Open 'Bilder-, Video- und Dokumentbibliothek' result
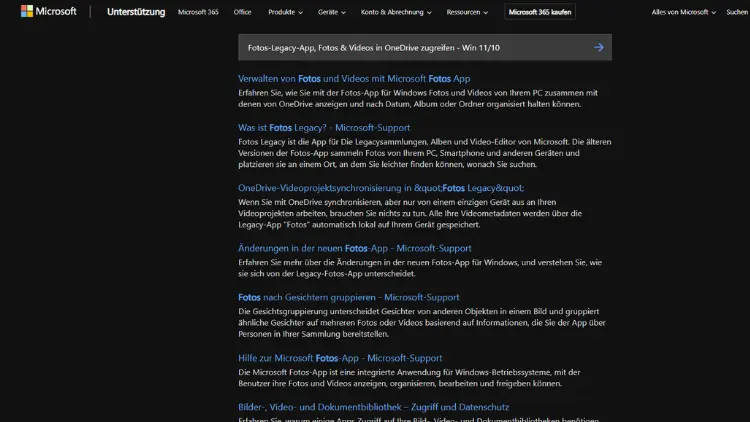The image size is (750, 422). [x=373, y=407]
